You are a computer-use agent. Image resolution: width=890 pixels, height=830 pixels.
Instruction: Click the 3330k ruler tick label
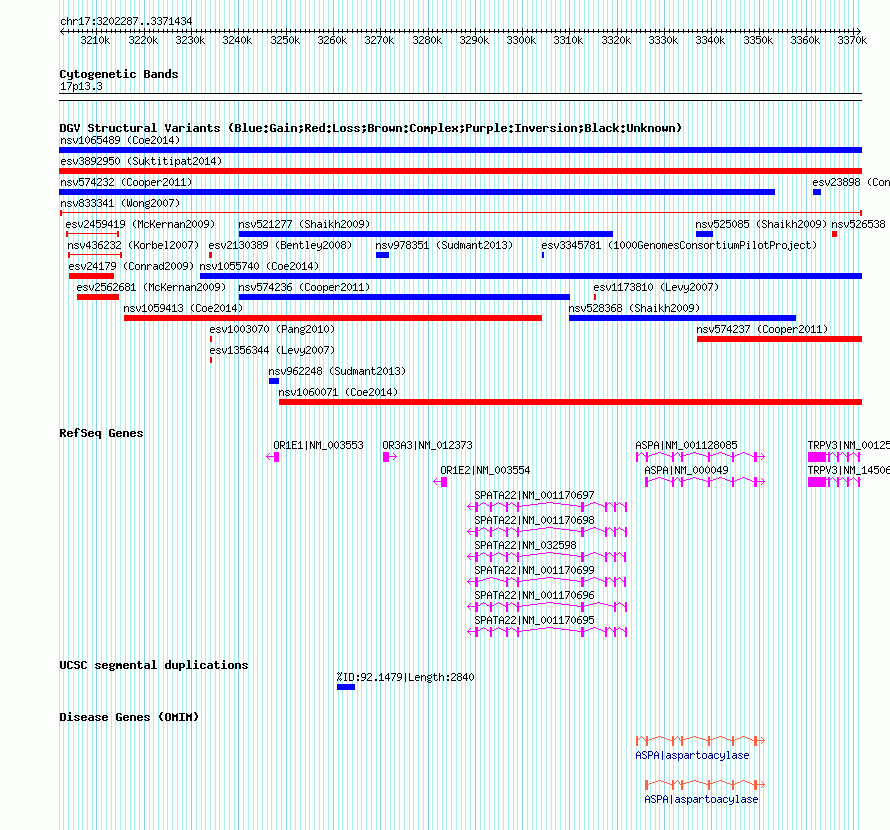click(663, 40)
